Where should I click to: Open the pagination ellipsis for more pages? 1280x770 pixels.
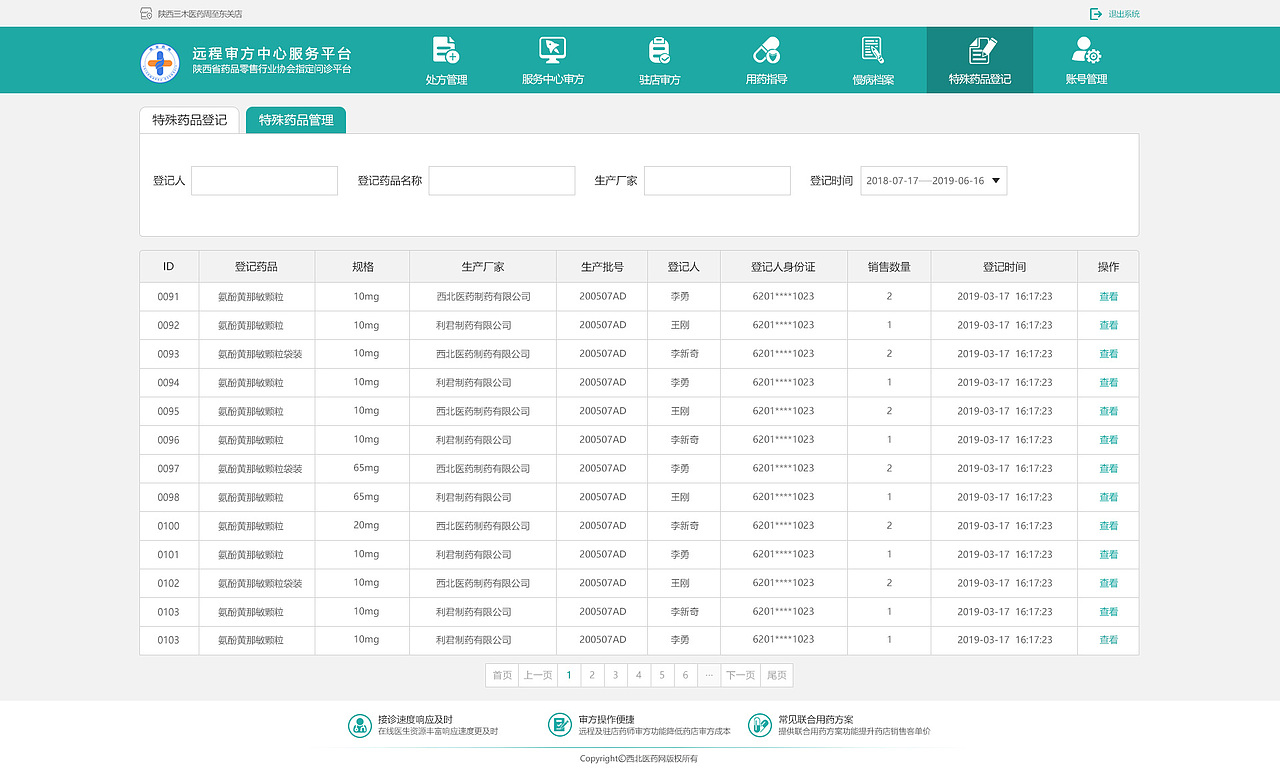[x=709, y=675]
